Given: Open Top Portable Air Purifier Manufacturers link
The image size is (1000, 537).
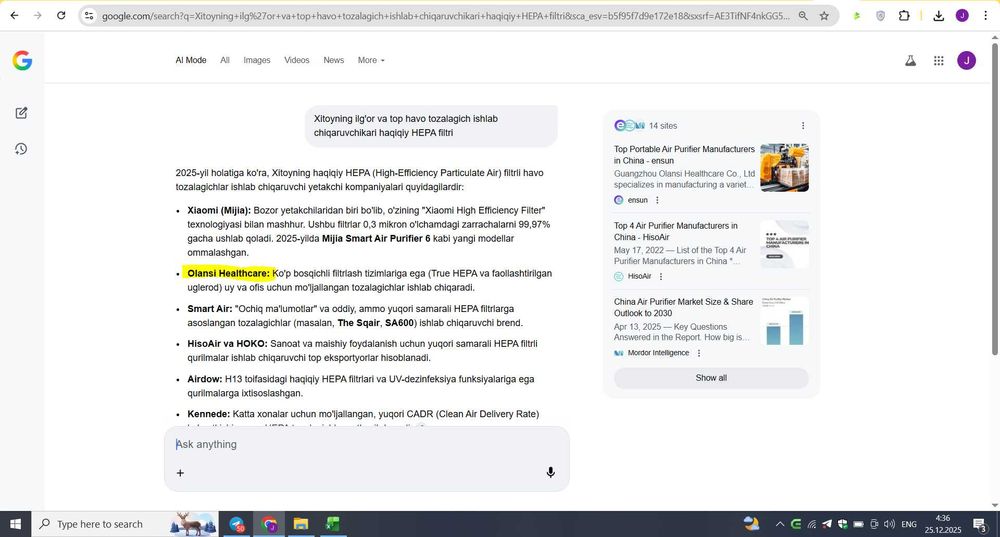Looking at the screenshot, I should (684, 154).
